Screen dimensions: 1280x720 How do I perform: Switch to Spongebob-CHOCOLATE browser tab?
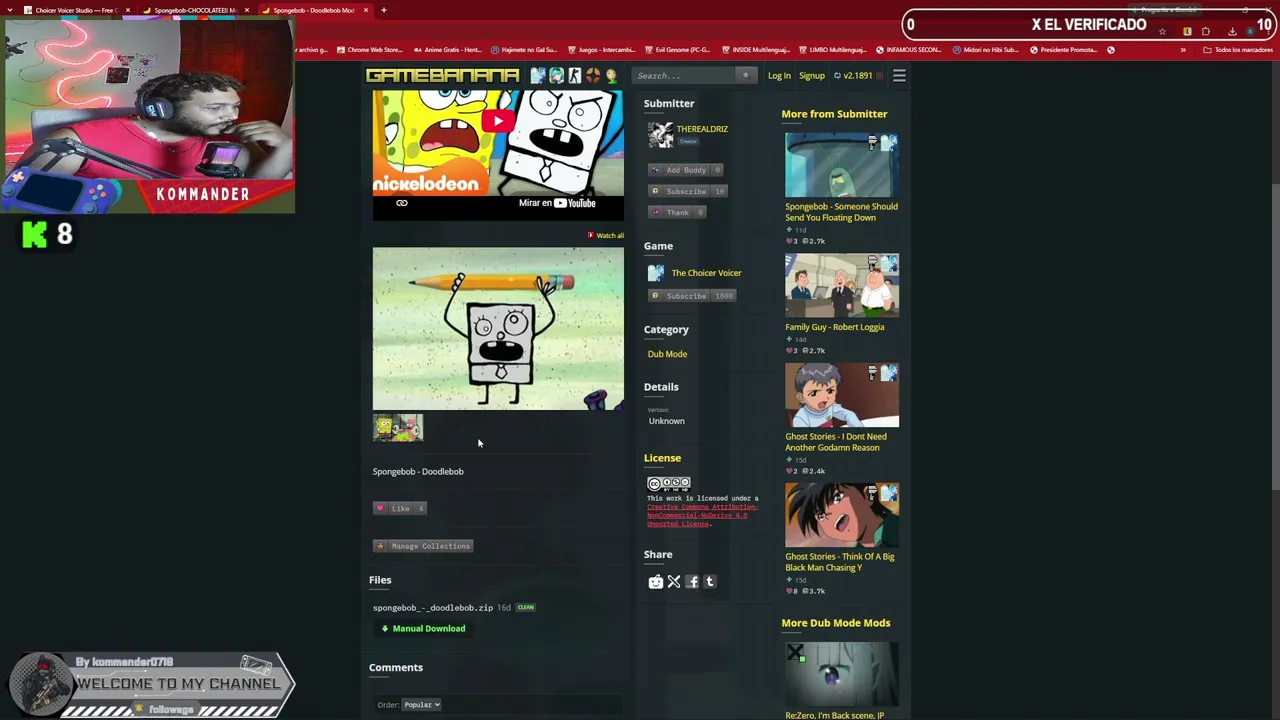[194, 10]
